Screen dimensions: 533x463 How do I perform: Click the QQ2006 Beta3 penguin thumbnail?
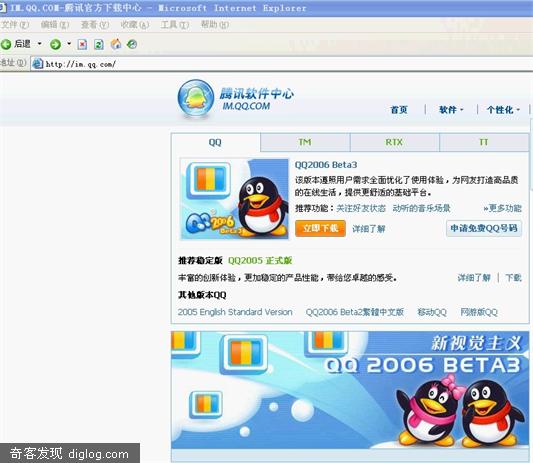235,199
